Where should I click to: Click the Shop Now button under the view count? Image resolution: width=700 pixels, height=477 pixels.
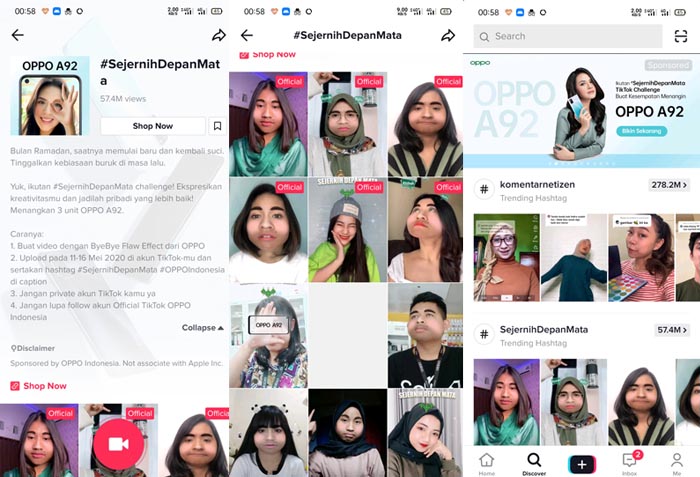[153, 126]
